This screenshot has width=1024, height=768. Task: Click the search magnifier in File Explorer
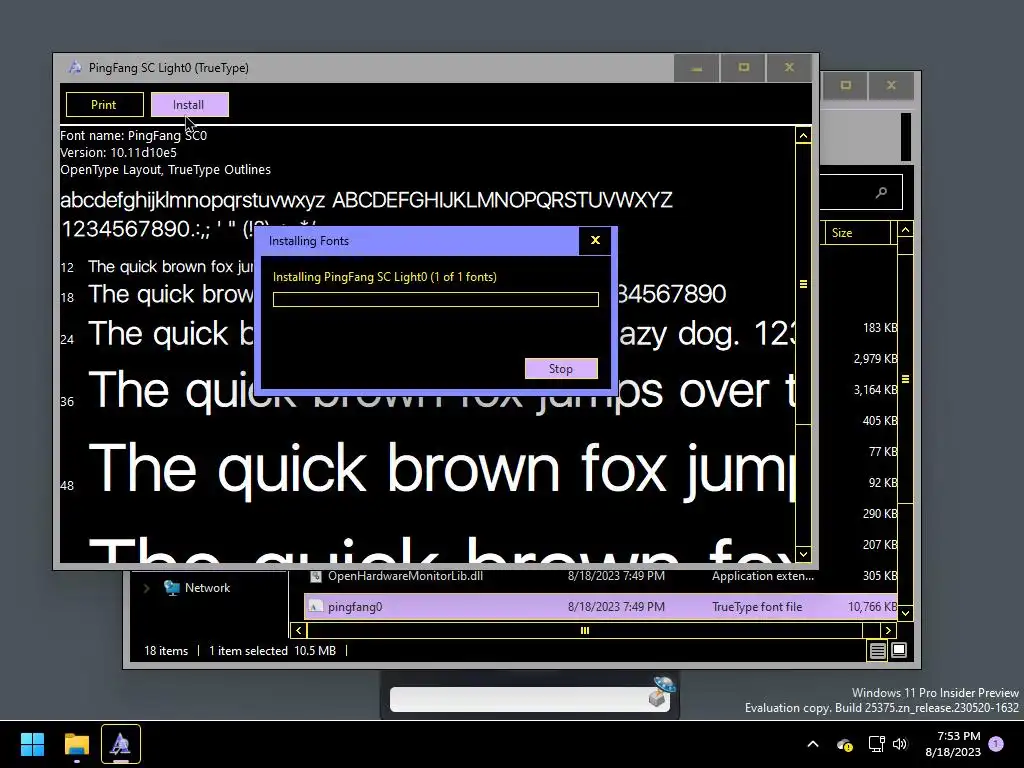pos(881,192)
